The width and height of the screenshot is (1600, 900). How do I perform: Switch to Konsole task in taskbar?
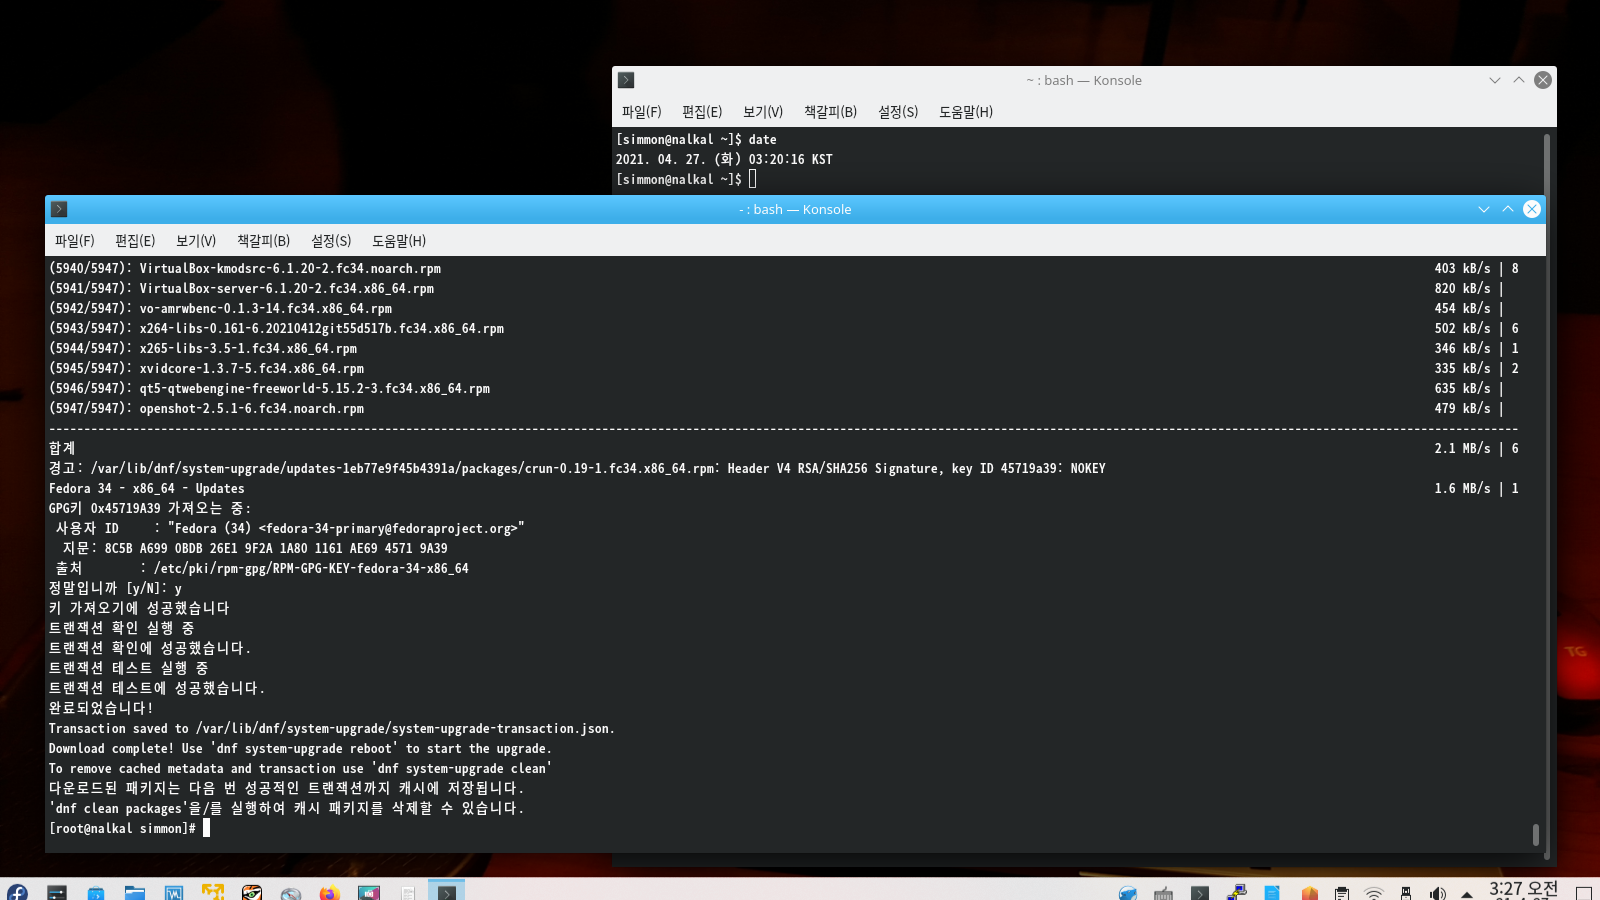tap(447, 890)
